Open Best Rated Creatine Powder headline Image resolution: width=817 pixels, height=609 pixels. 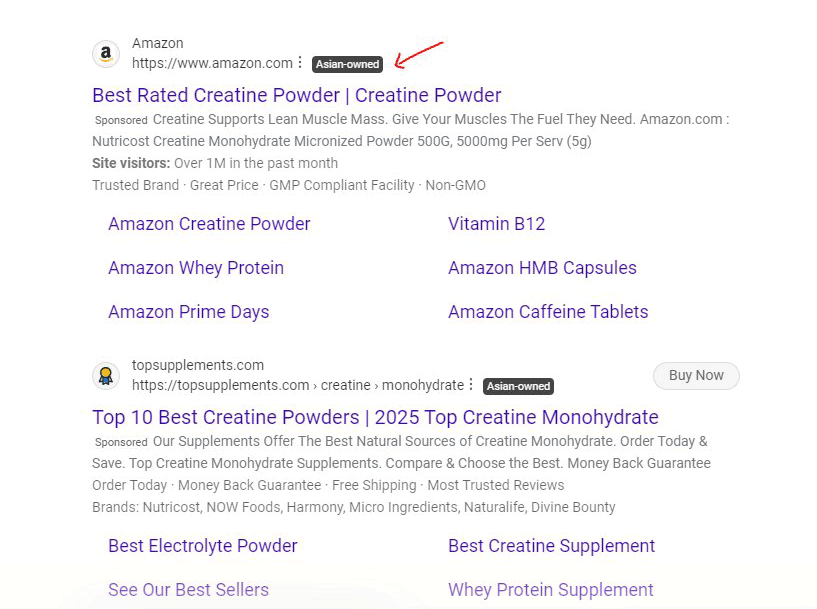coord(296,95)
